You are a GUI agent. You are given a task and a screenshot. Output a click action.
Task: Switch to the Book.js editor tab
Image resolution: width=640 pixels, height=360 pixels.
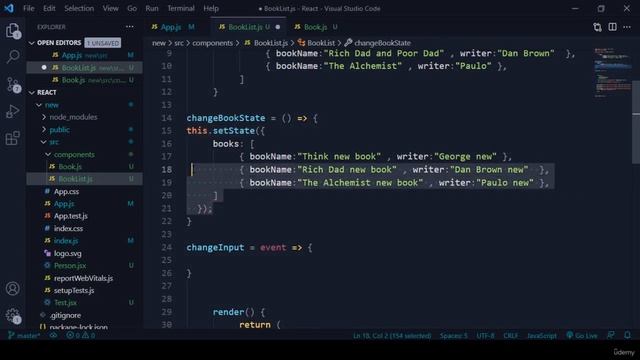click(315, 27)
